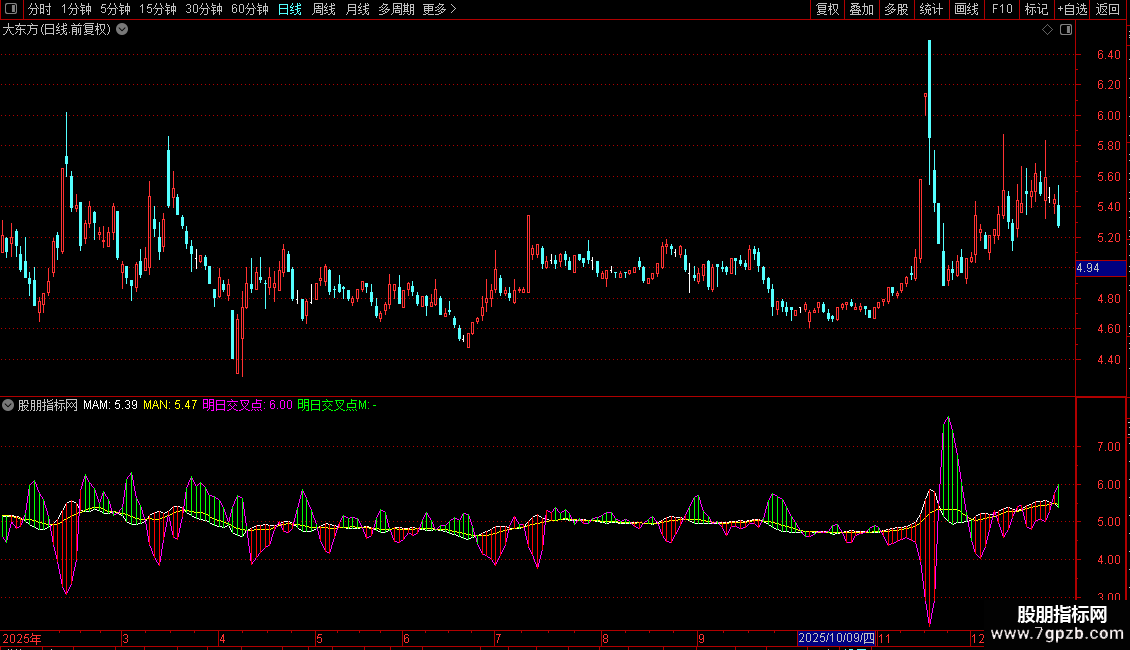Click the 明日交叉点: 6.00 label
This screenshot has height=650, width=1130.
click(x=247, y=405)
